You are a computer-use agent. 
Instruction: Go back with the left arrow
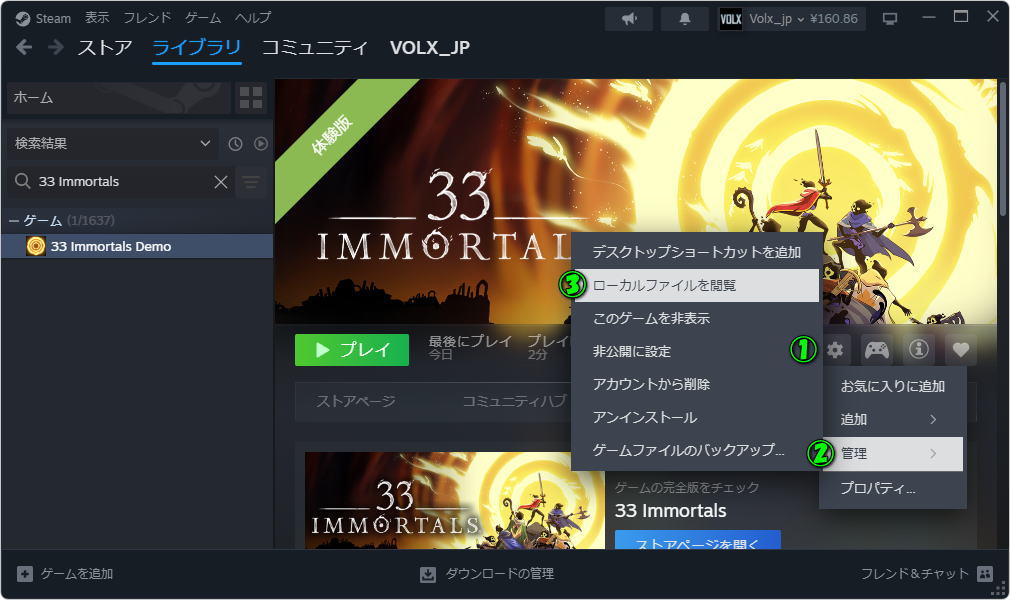pyautogui.click(x=24, y=47)
